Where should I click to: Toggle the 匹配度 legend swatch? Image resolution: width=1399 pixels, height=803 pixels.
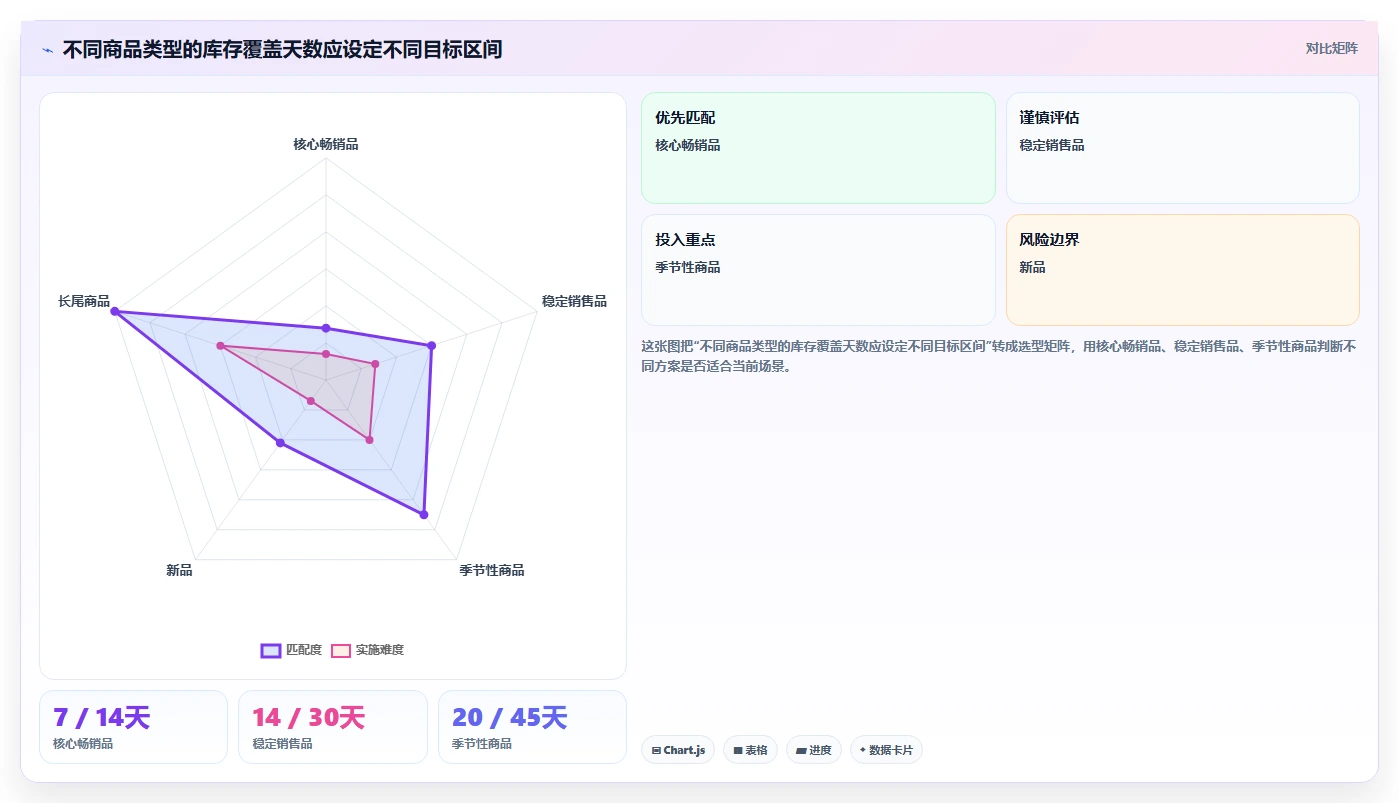[270, 650]
